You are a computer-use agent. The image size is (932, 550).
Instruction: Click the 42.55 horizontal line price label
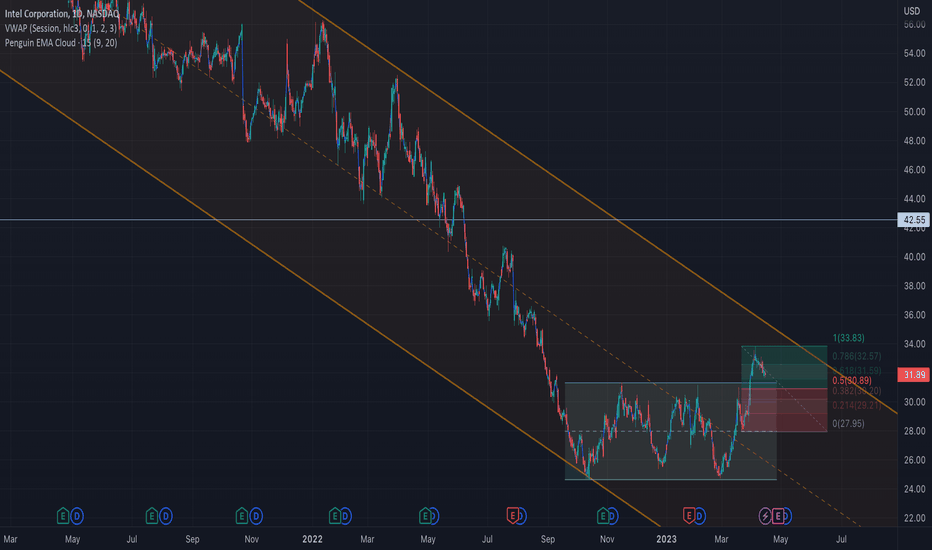pos(914,220)
